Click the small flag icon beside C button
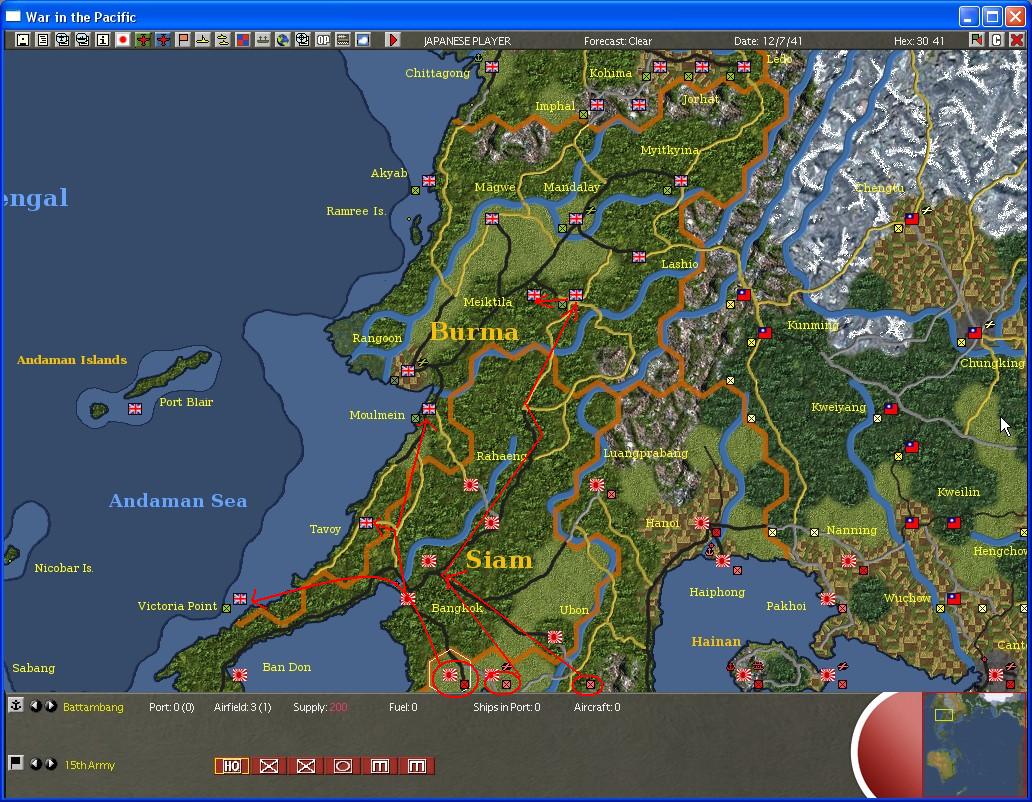This screenshot has height=802, width=1032. 976,40
